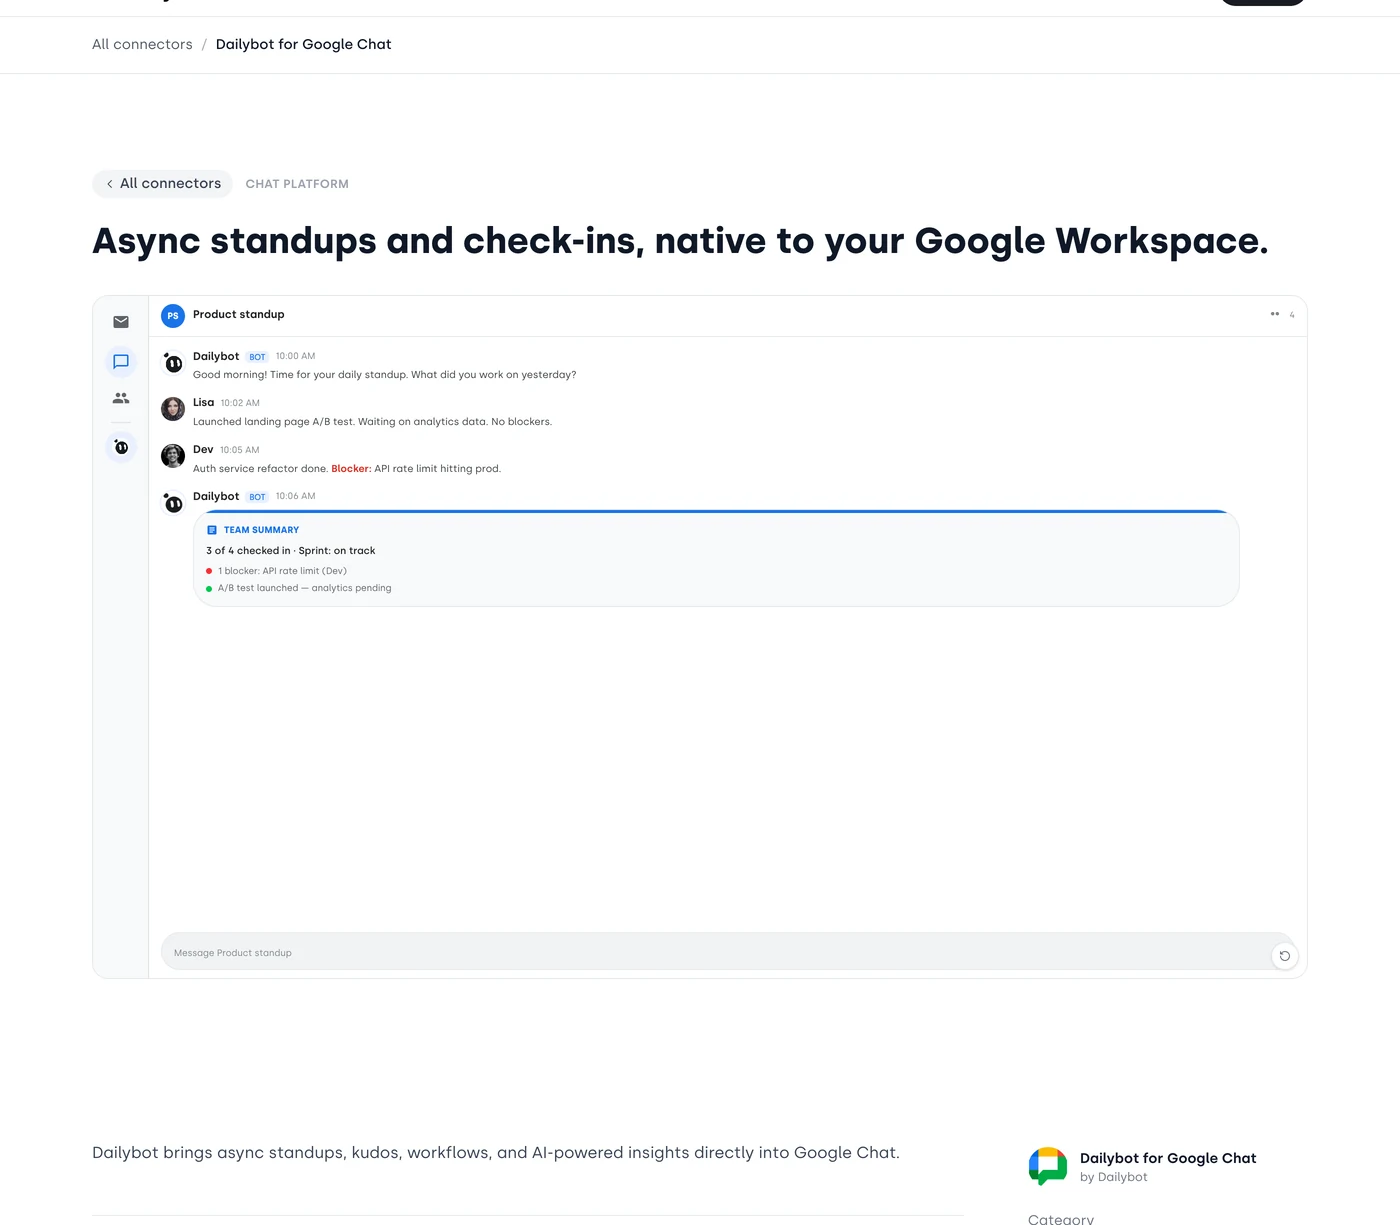This screenshot has width=1400, height=1225.
Task: Click Dailybot for Google Chat breadcrumb
Action: click(304, 44)
